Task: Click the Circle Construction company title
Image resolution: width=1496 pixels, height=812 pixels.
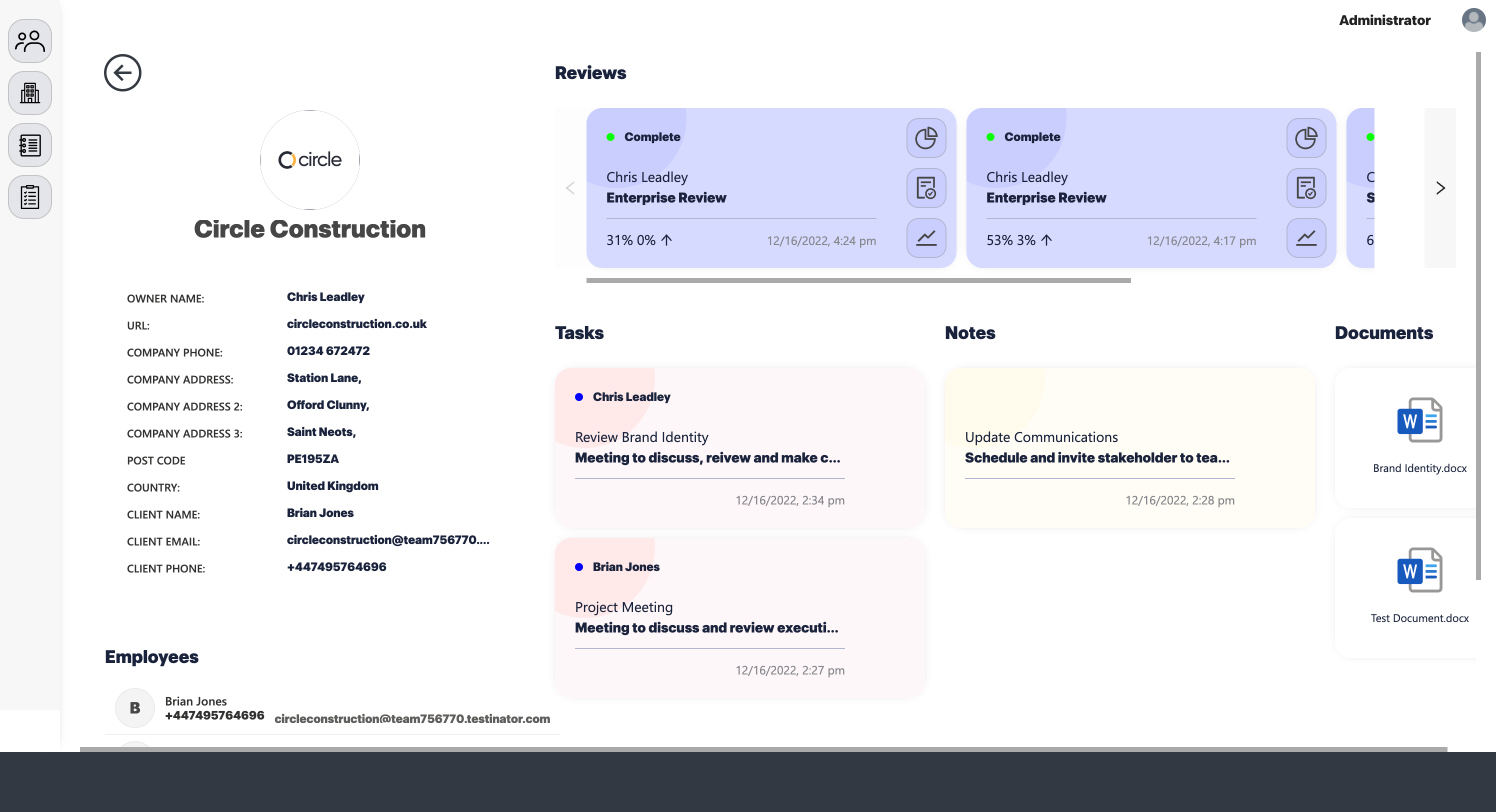Action: 310,229
